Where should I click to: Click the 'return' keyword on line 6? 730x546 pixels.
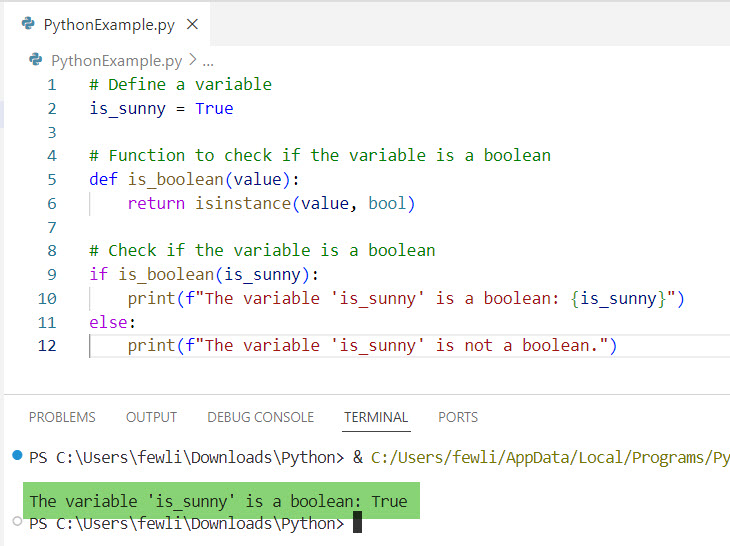156,203
